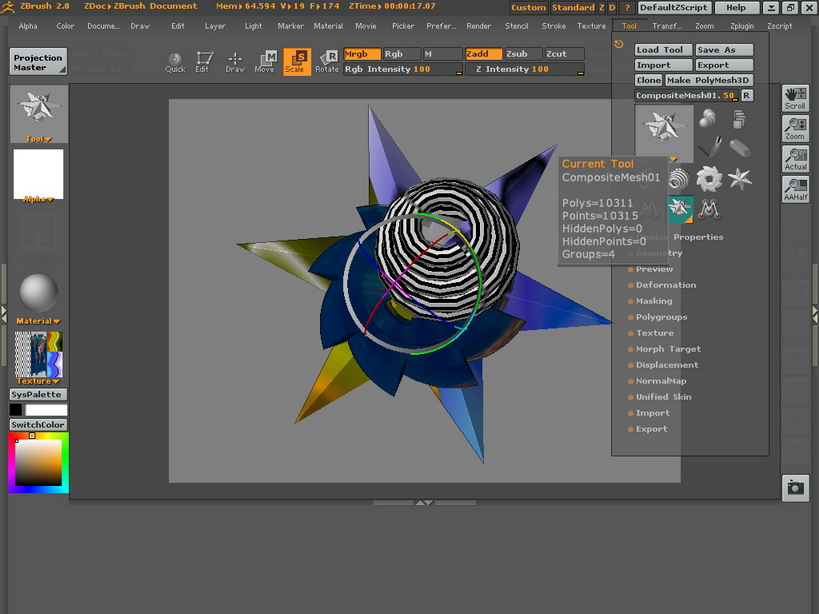819x614 pixels.
Task: Select the Sphere3D tool in the Tool palette
Action: pos(706,117)
